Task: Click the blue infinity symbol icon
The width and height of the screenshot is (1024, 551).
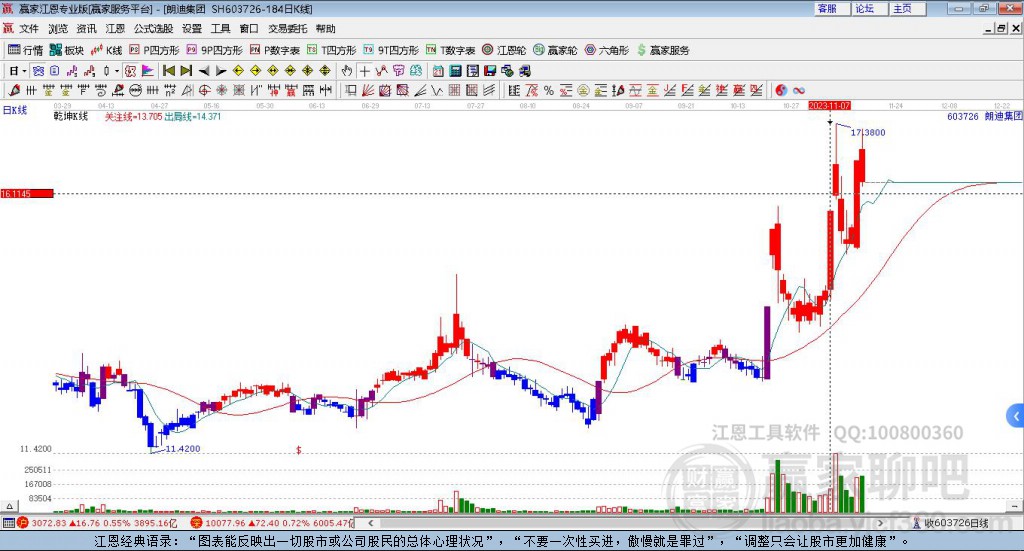Action: pyautogui.click(x=799, y=91)
